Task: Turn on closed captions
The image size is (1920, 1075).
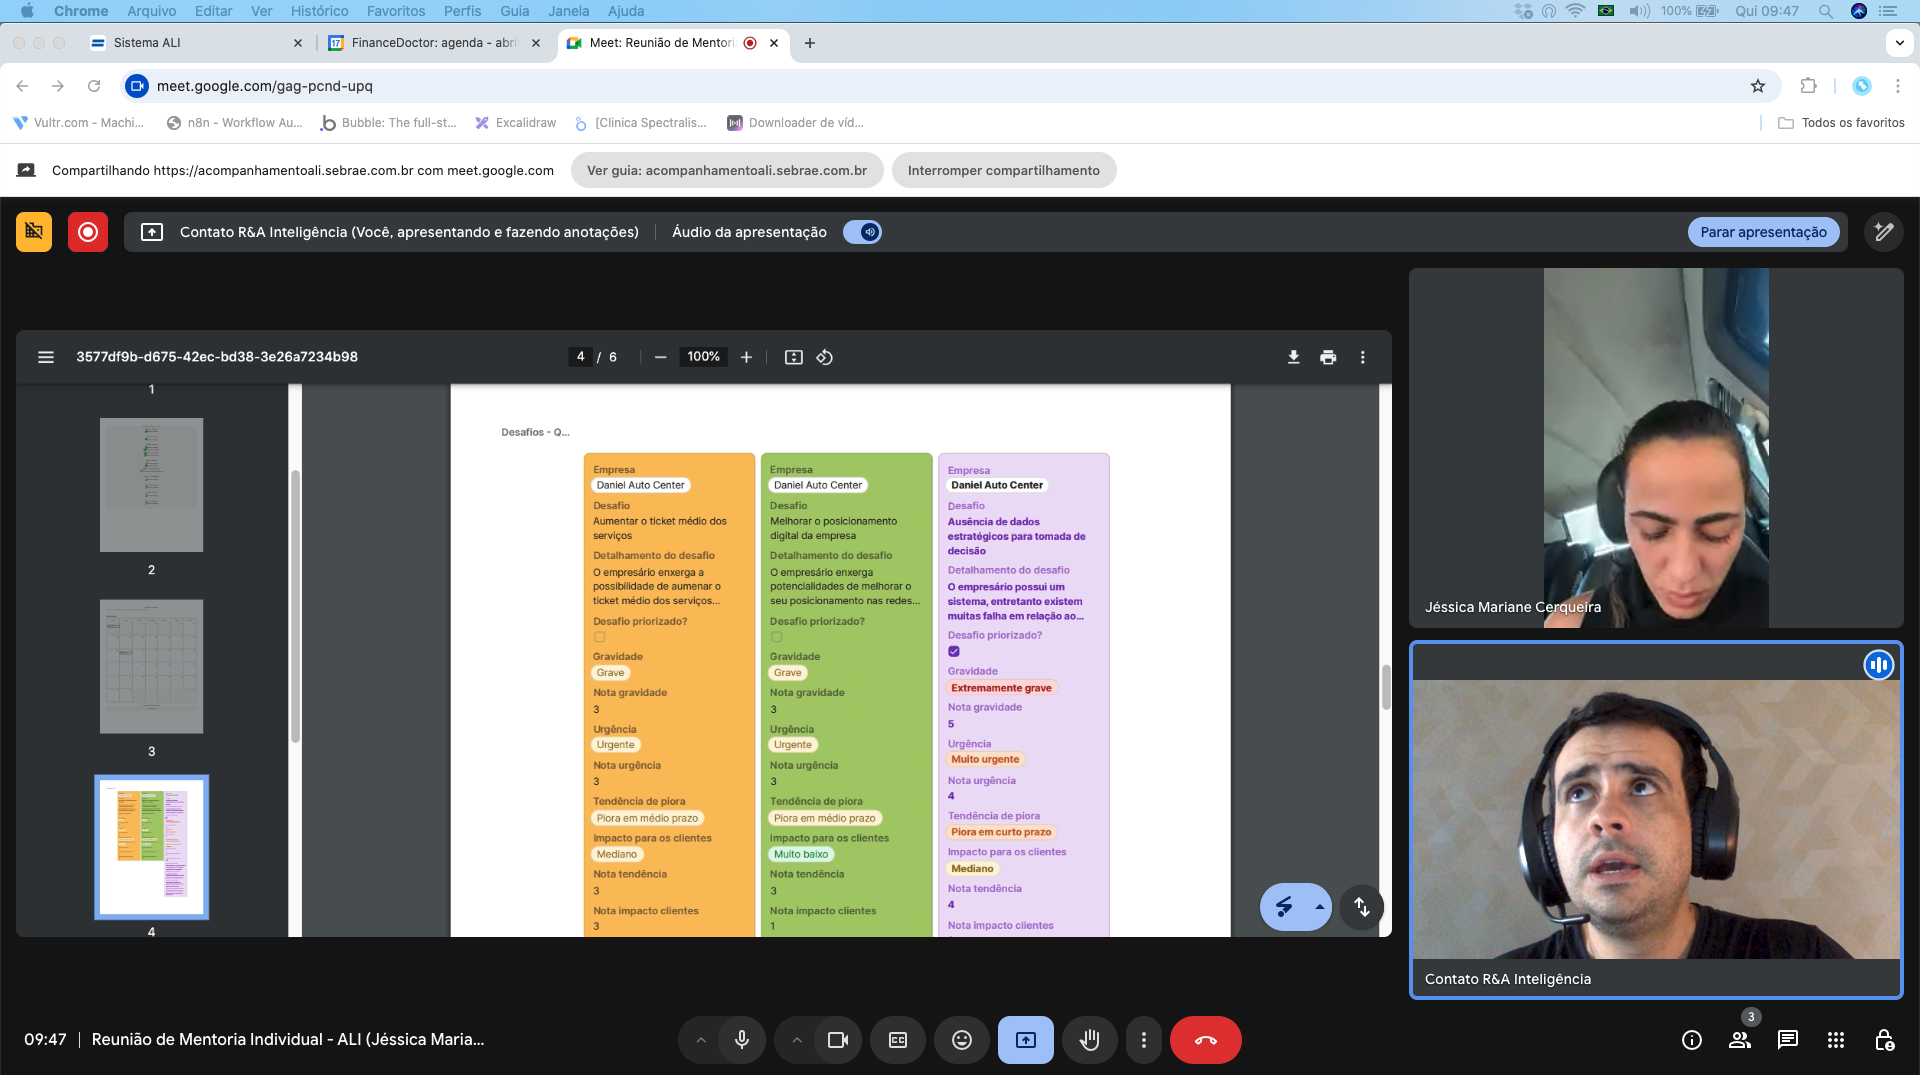Action: [x=898, y=1040]
